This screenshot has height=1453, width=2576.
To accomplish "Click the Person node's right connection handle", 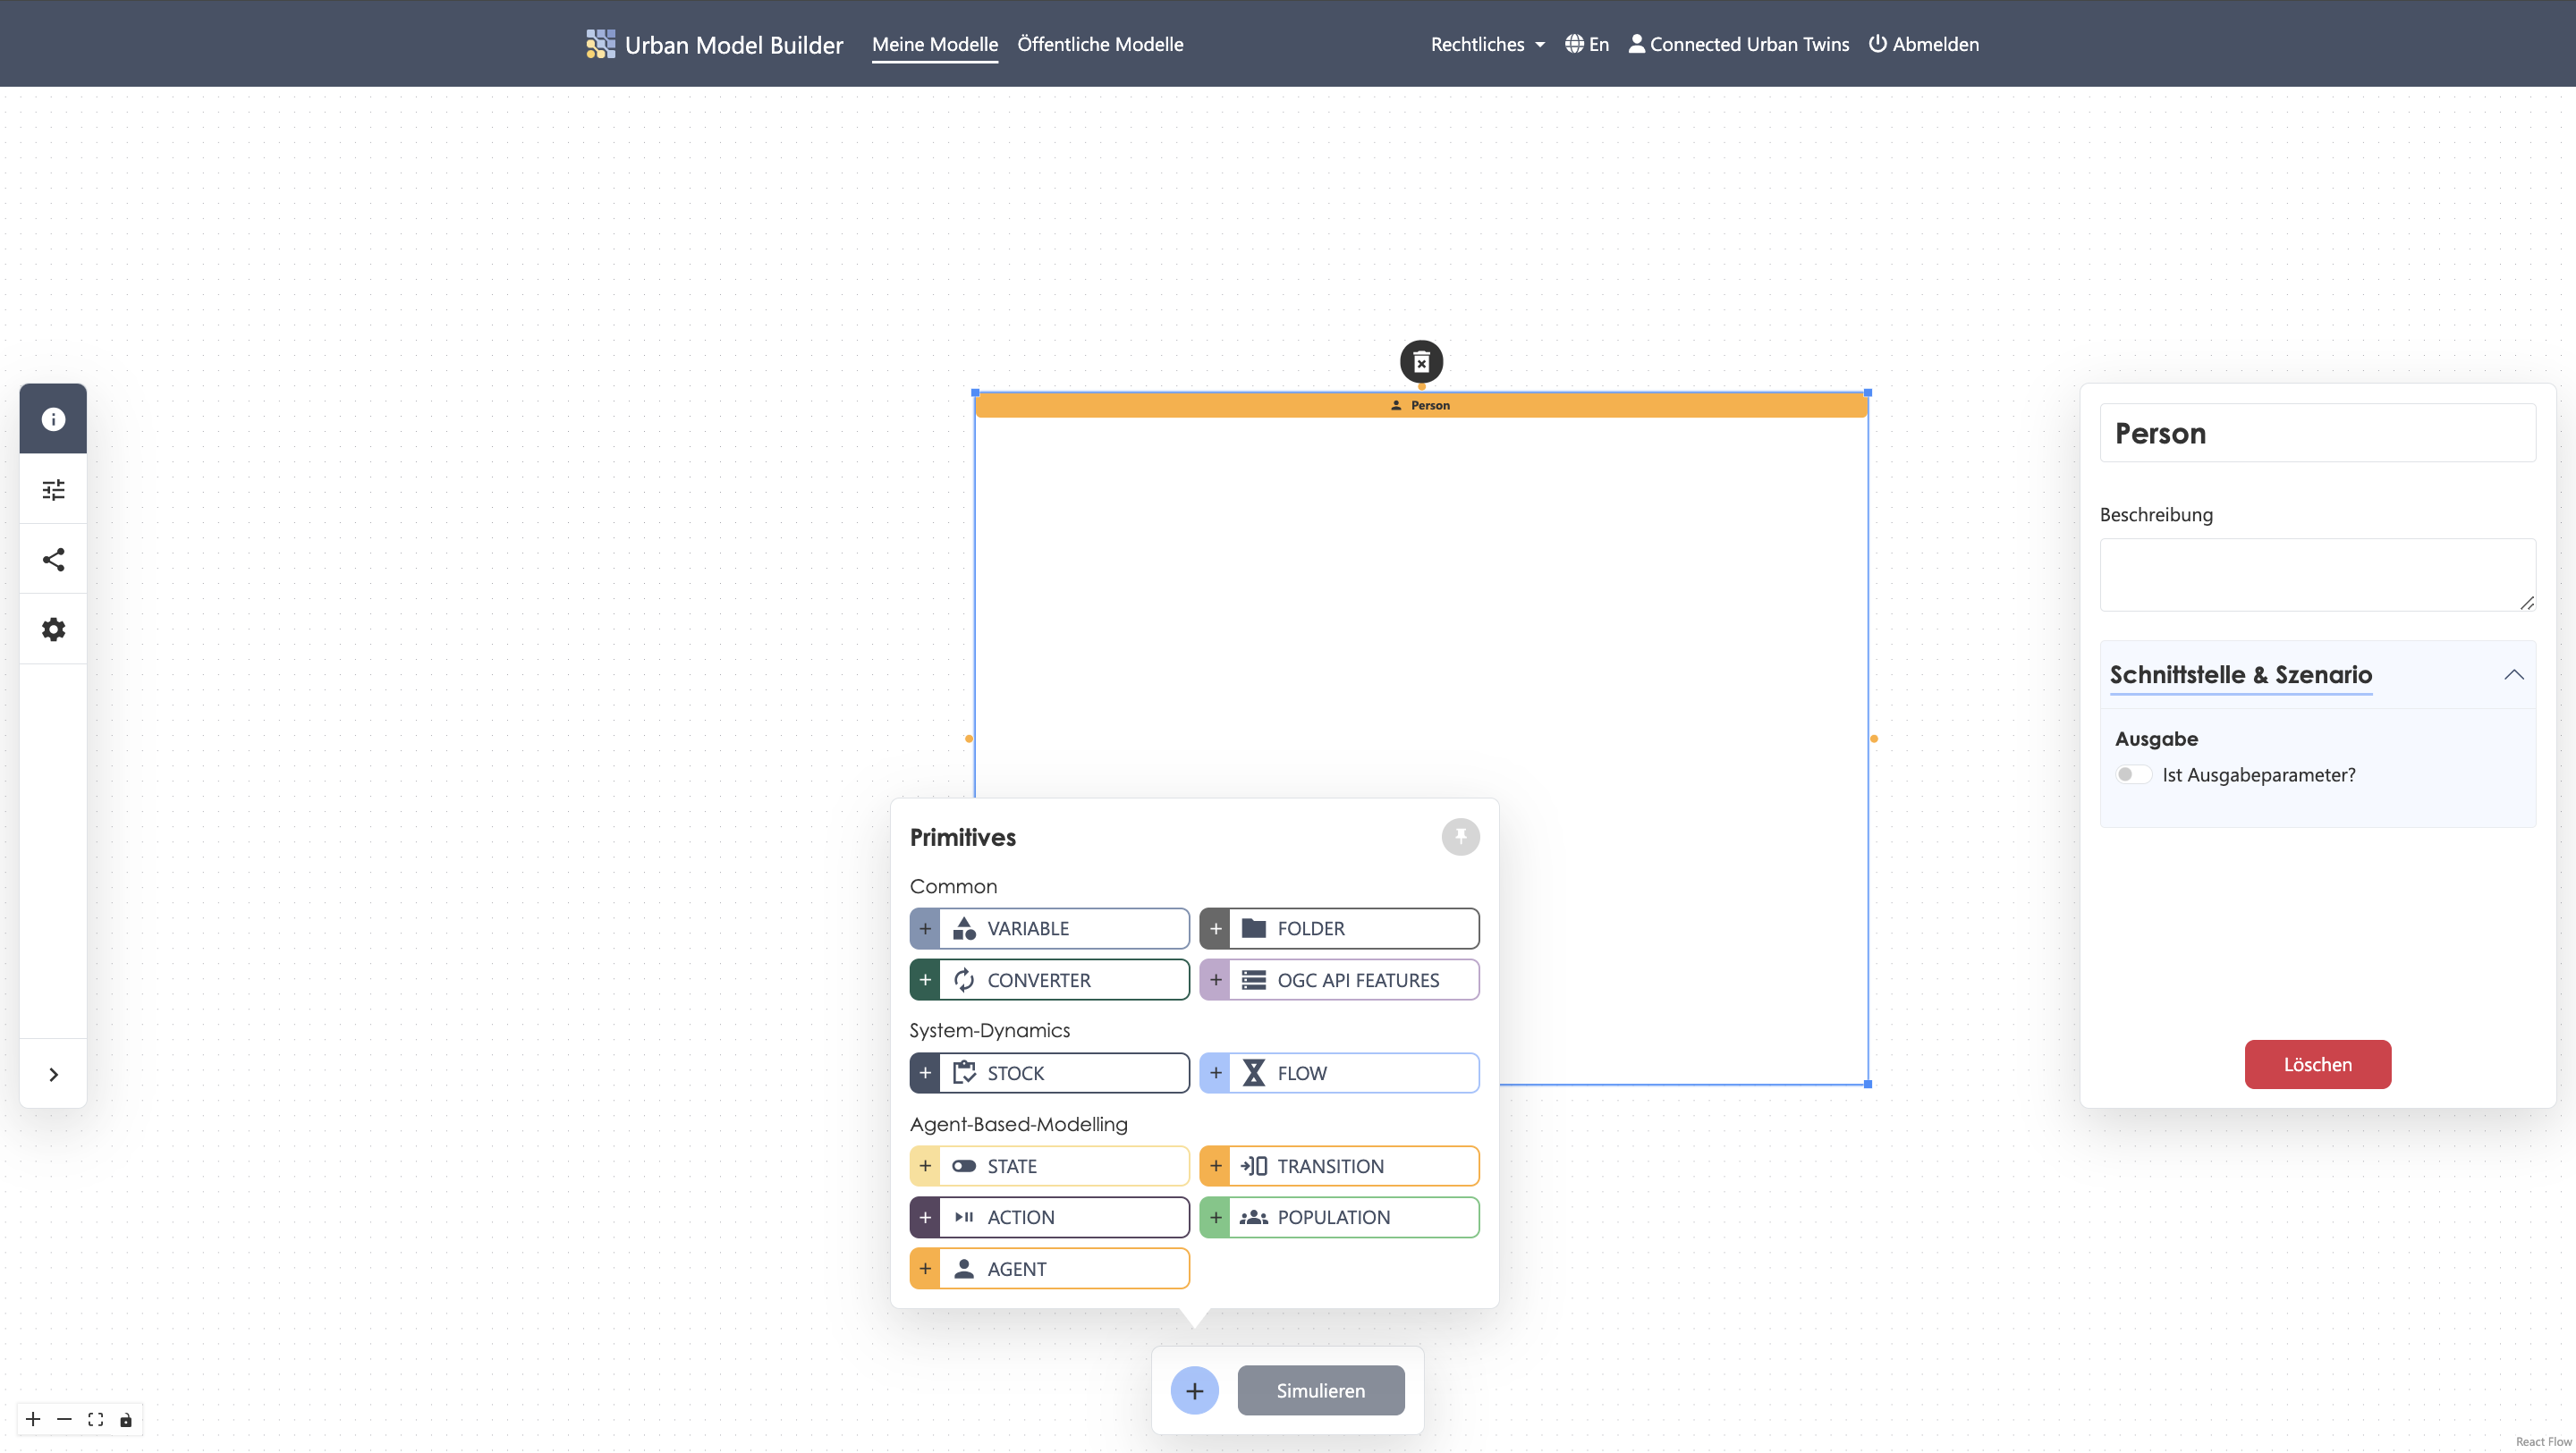I will click(1873, 739).
